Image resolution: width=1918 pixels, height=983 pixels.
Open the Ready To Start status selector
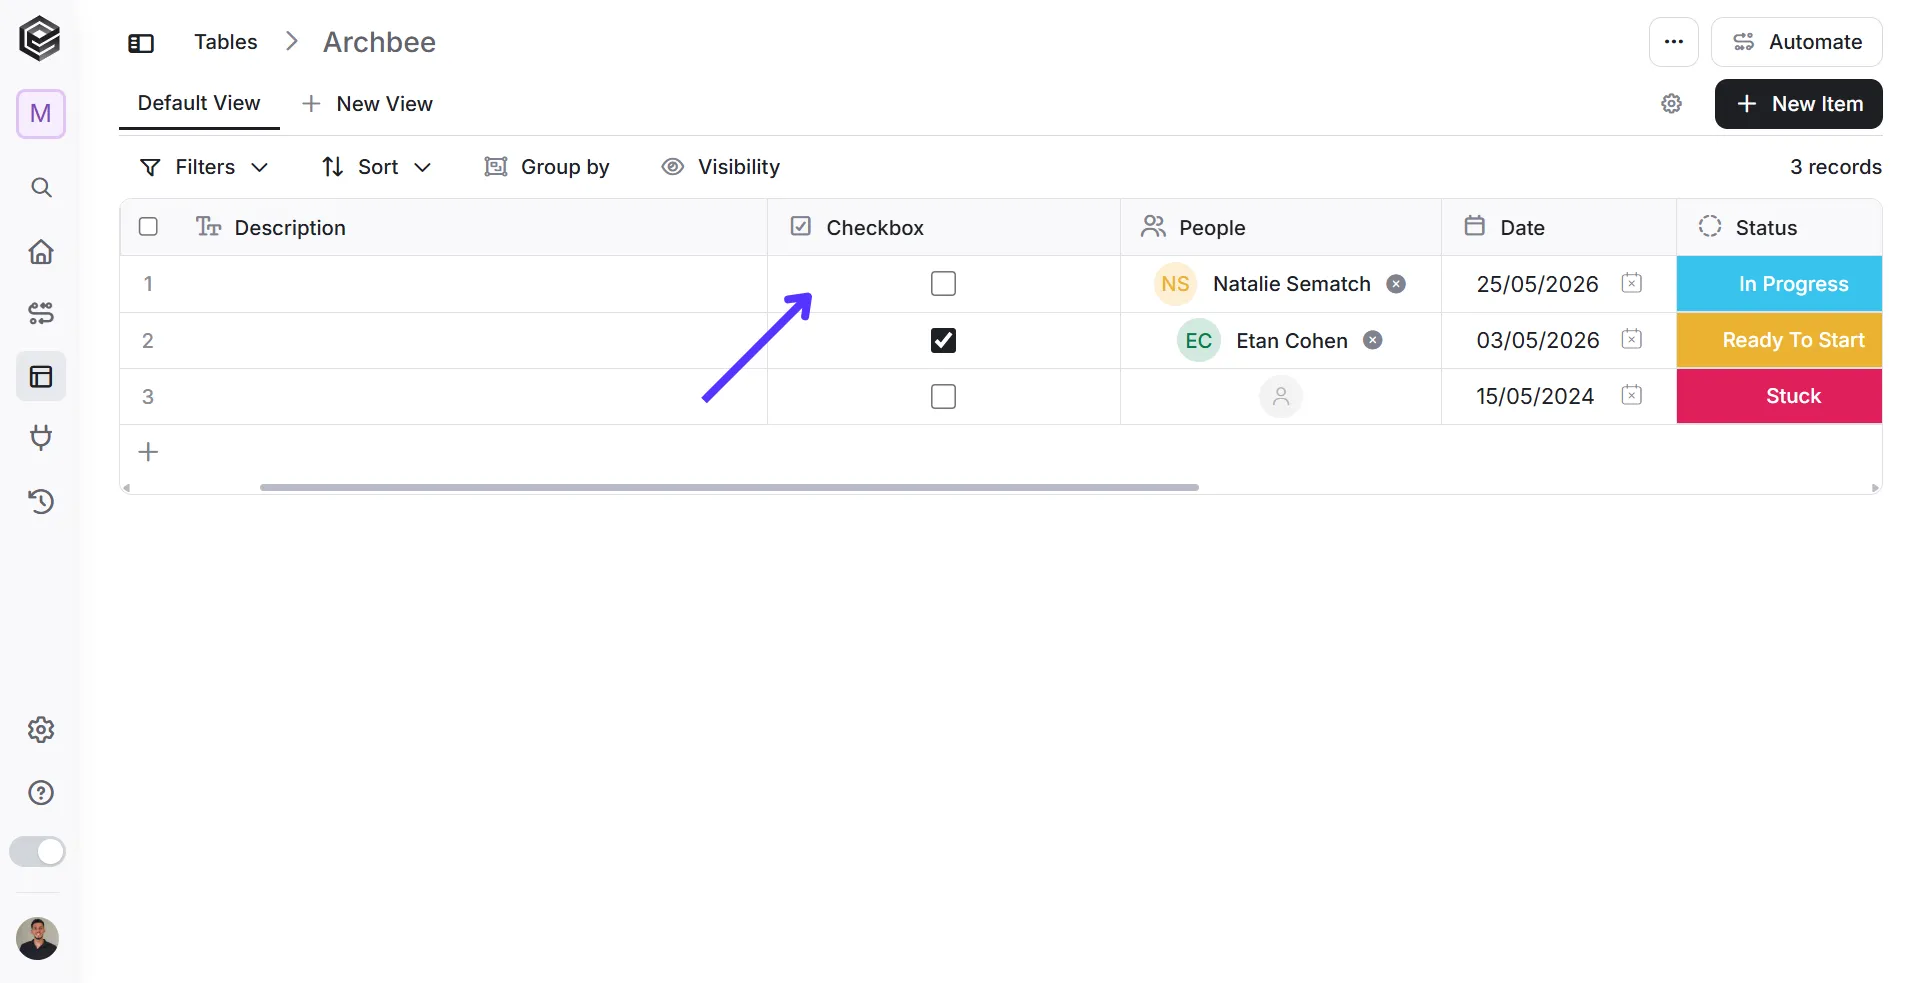pyautogui.click(x=1779, y=340)
